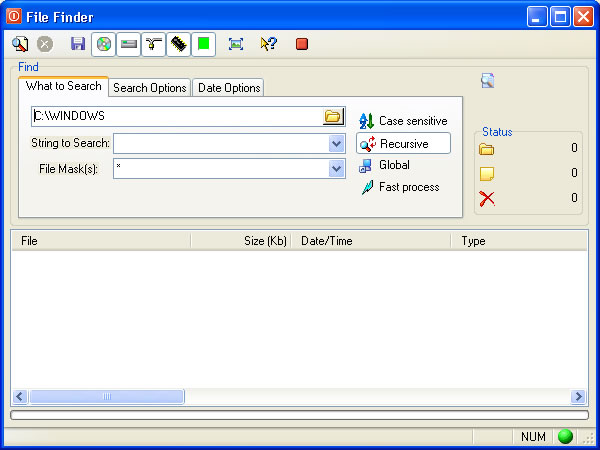This screenshot has height=450, width=600.
Task: Switch to the Search Options tab
Action: 150,88
